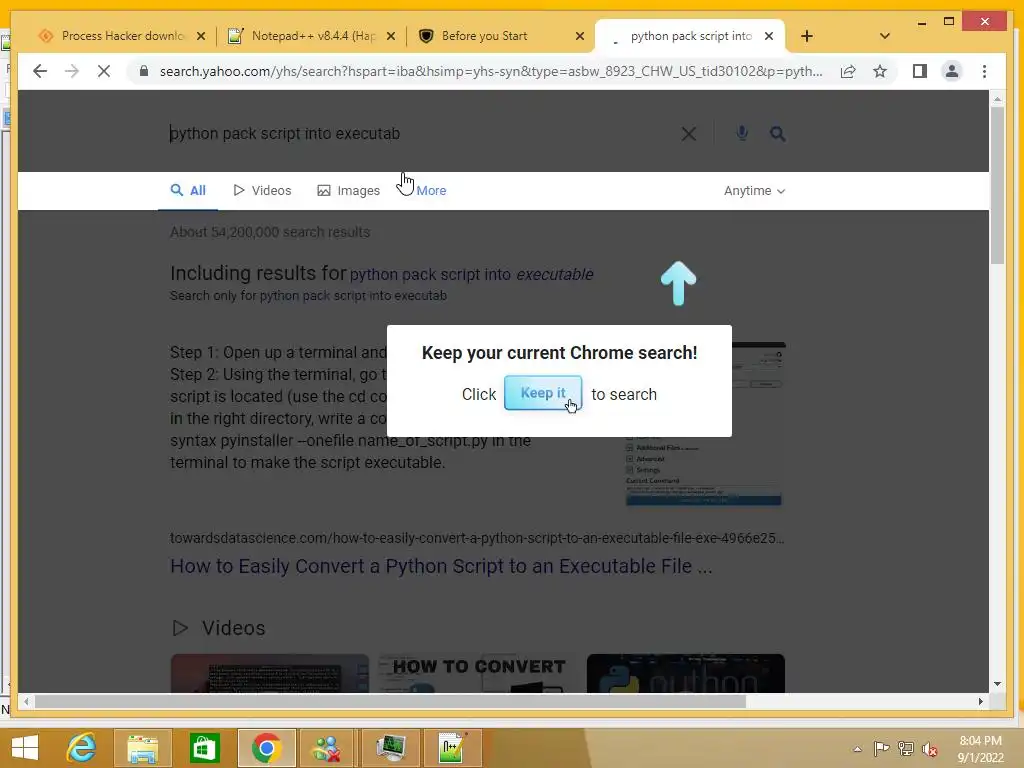Viewport: 1024px width, 768px height.
Task: Click the Action Center flag tray icon
Action: point(881,749)
